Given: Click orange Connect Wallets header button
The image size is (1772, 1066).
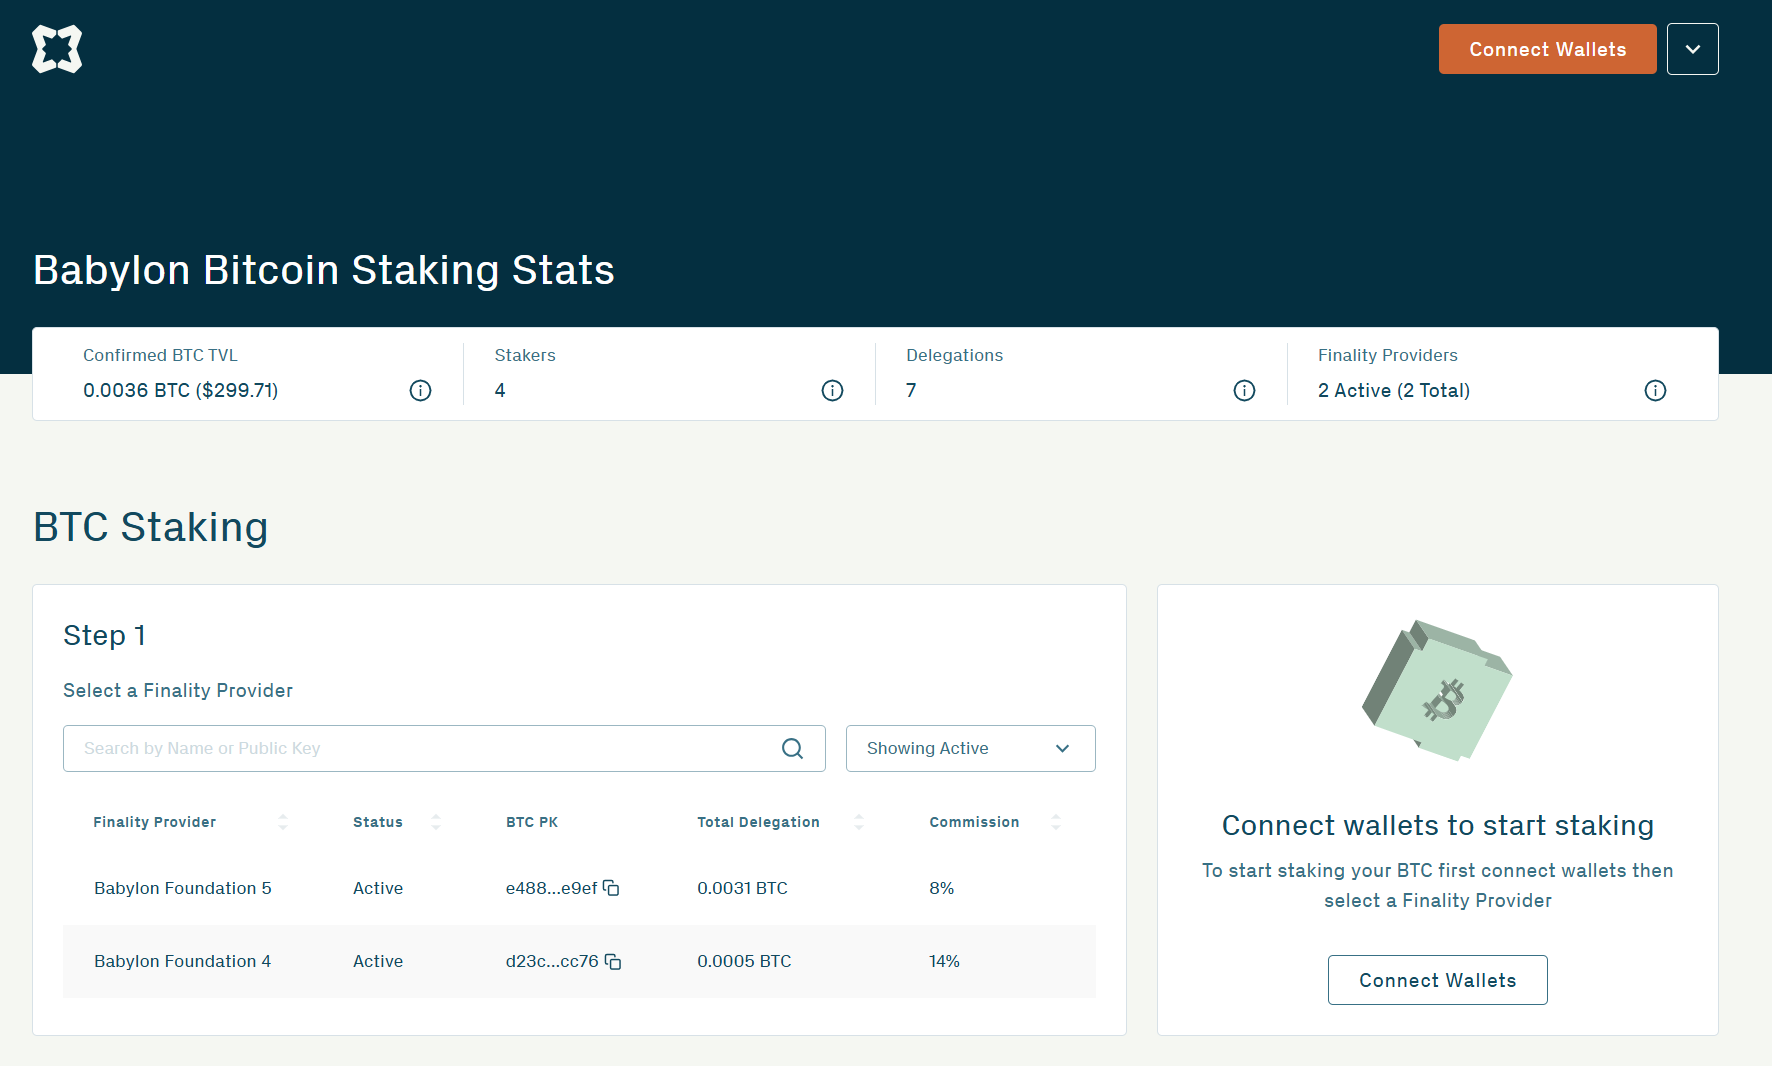Looking at the screenshot, I should [x=1548, y=49].
